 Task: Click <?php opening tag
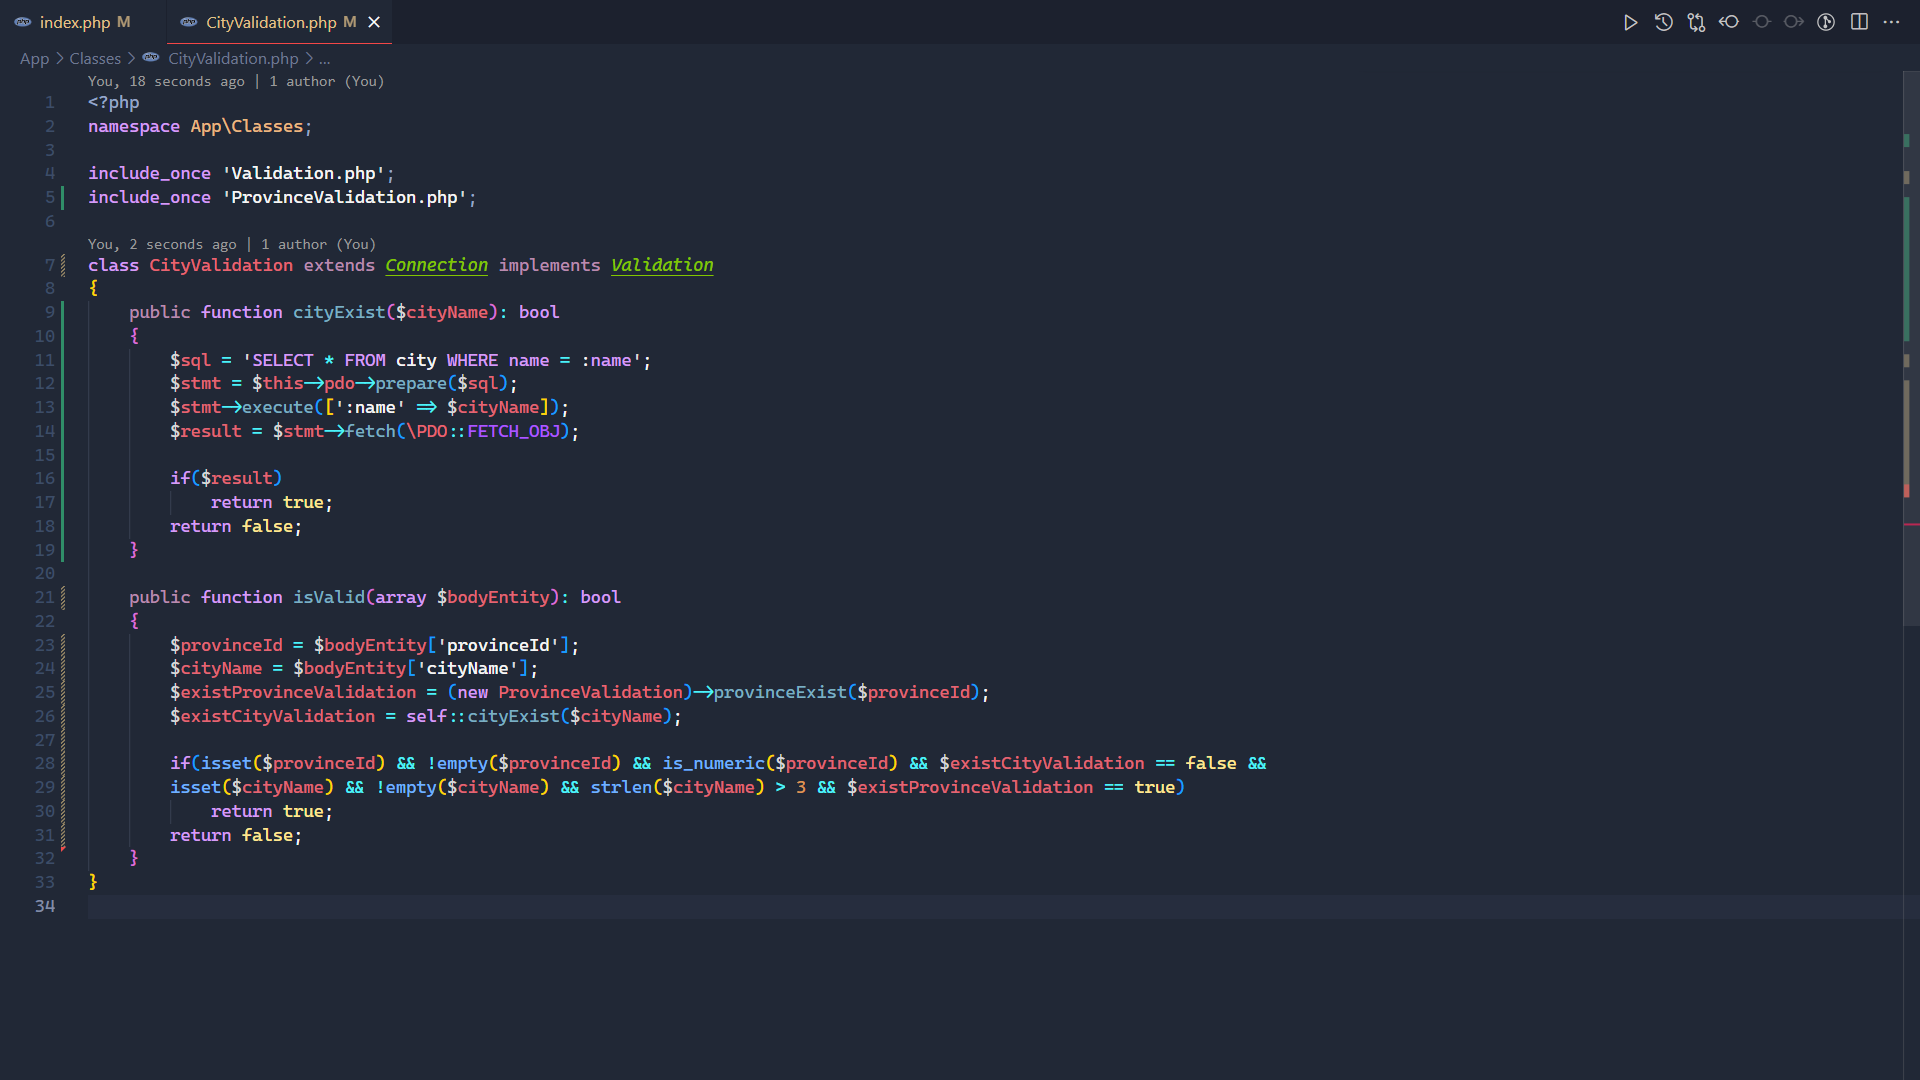(x=113, y=102)
